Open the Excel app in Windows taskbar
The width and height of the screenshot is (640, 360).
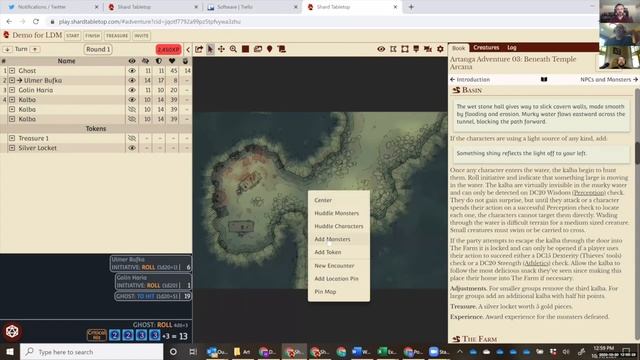(x=387, y=352)
